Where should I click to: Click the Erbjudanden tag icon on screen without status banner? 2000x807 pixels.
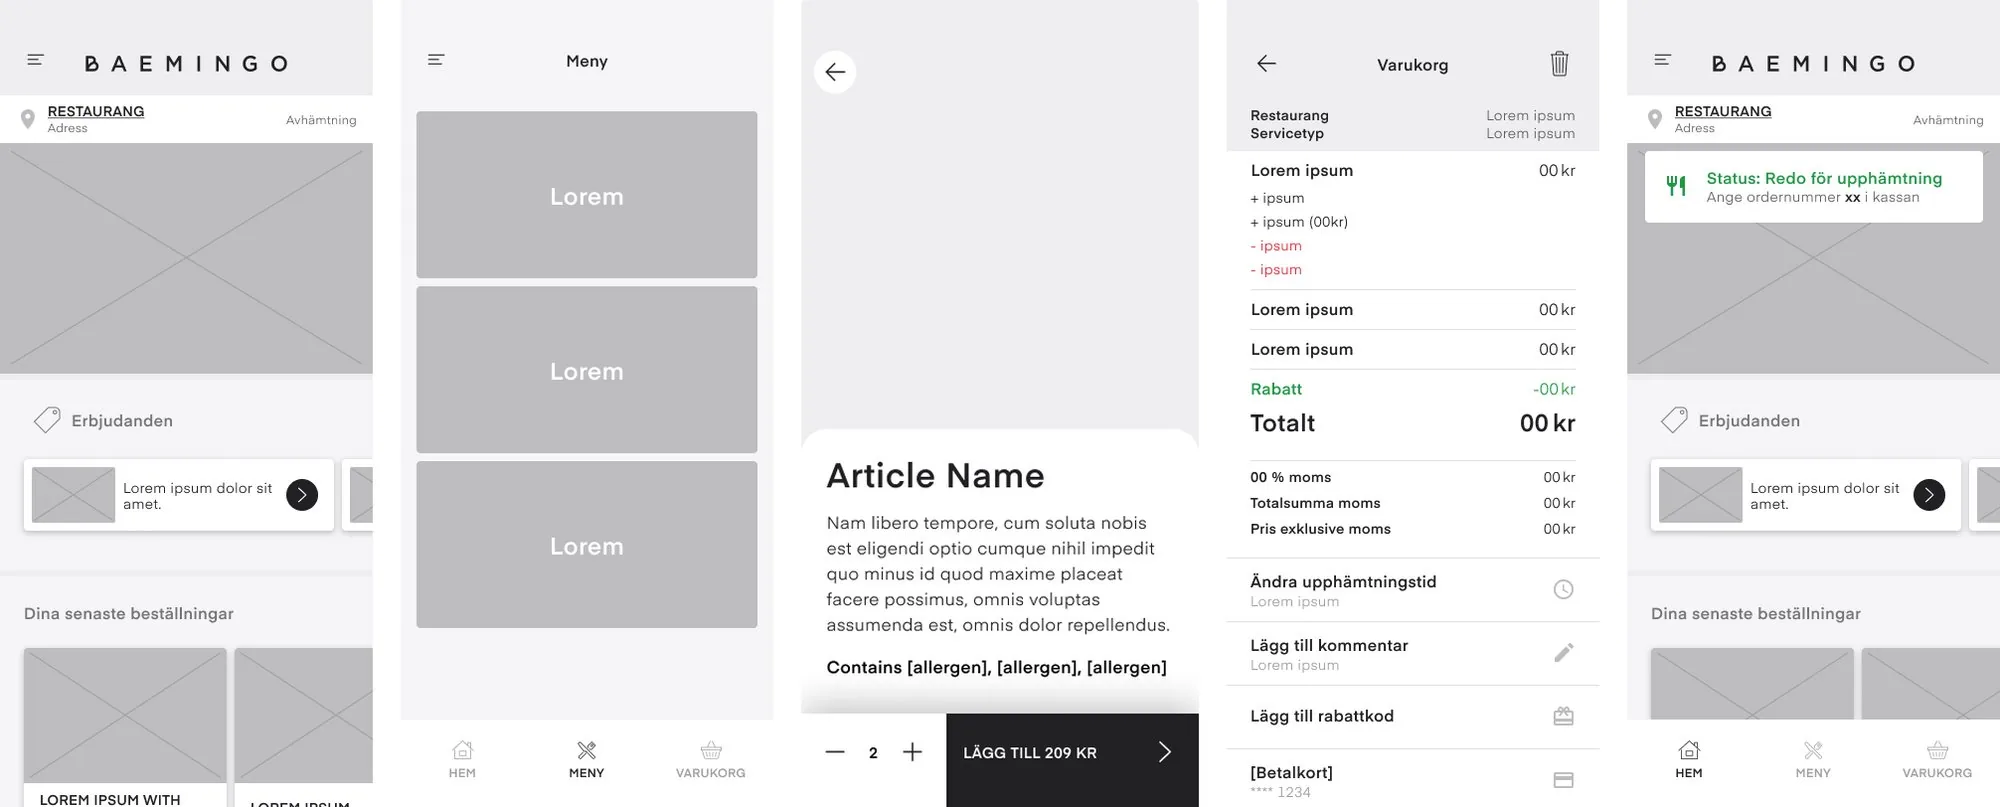[x=47, y=420]
